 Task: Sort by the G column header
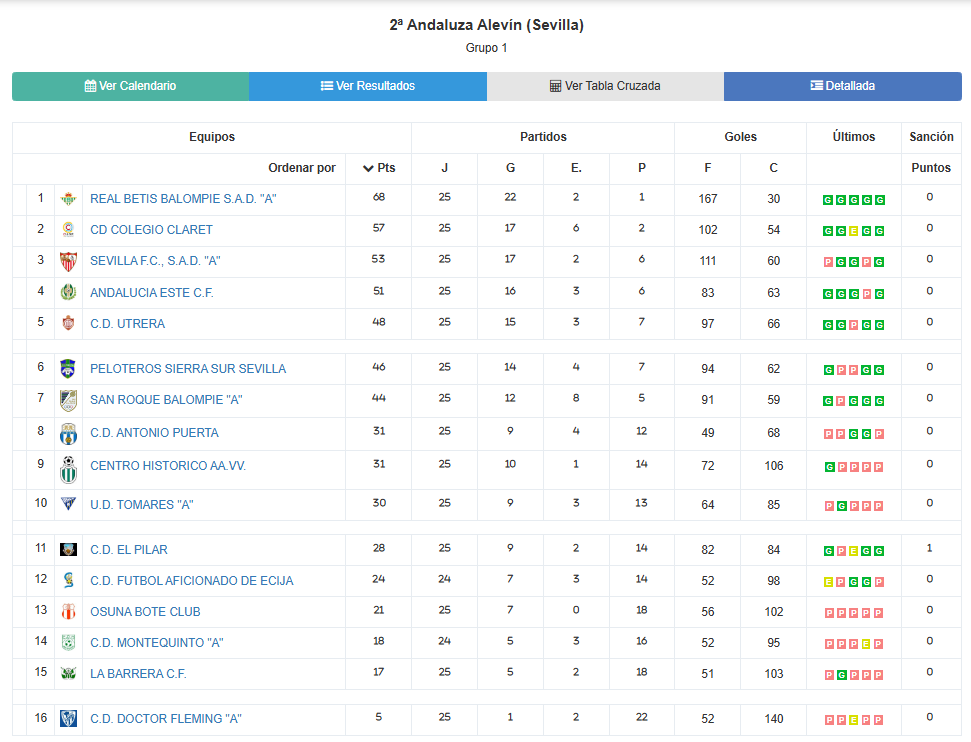[510, 168]
